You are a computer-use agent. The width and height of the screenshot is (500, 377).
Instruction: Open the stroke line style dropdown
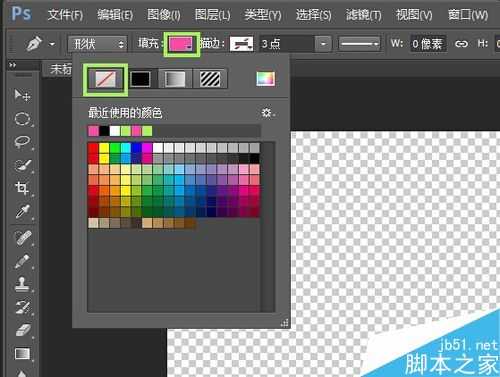359,44
